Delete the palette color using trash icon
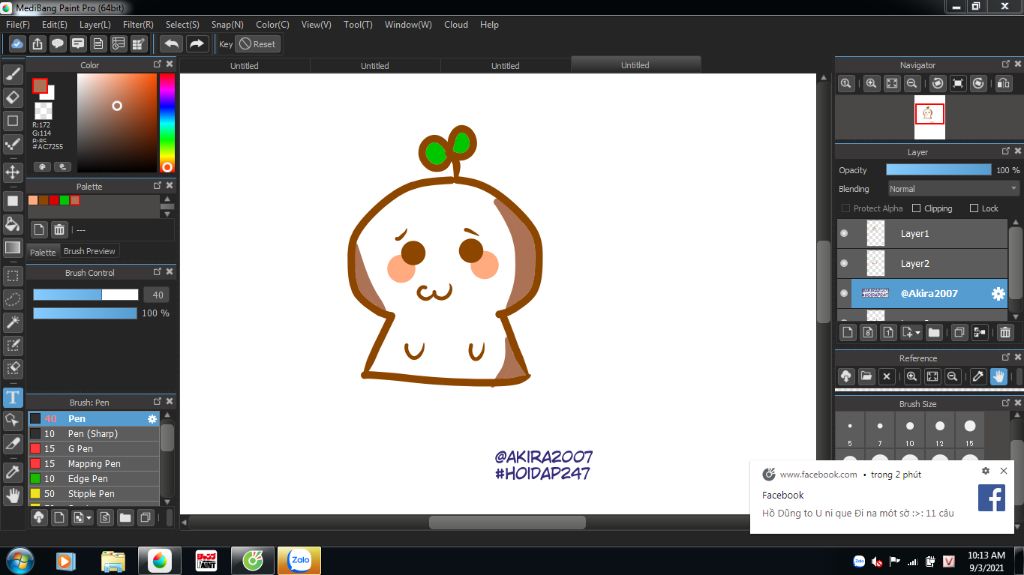Screen dimensions: 1024x575 coord(59,229)
